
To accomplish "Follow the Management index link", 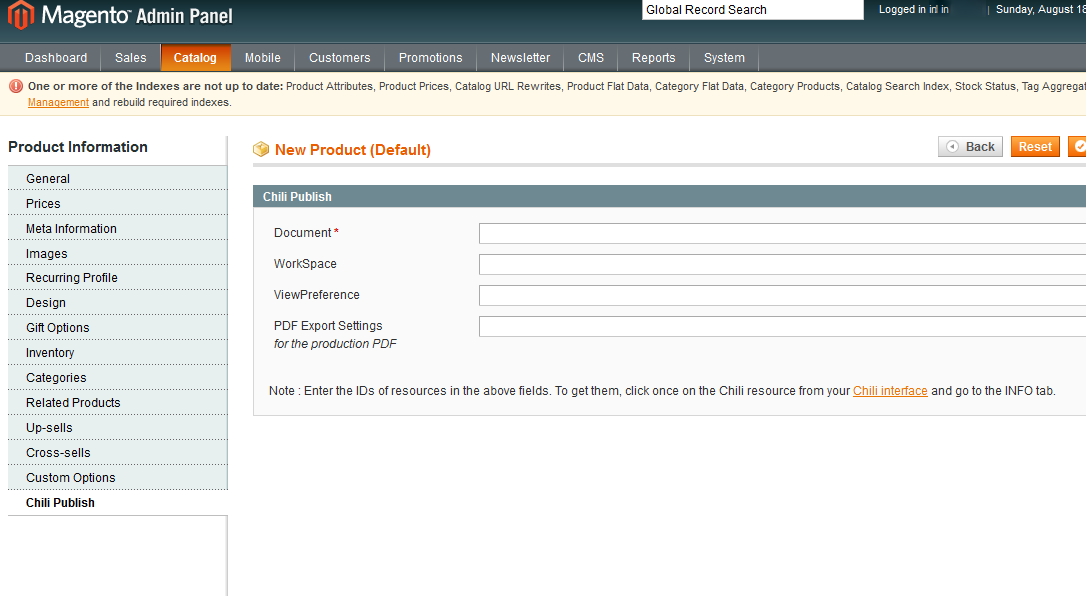I will point(58,102).
